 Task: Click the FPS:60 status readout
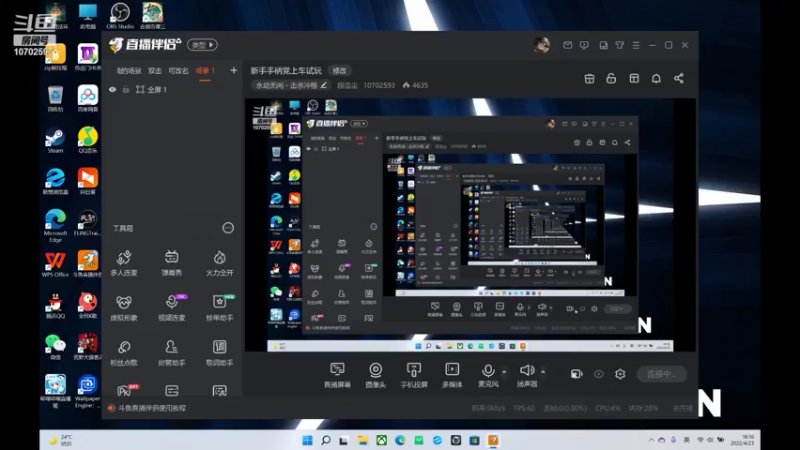coord(524,408)
